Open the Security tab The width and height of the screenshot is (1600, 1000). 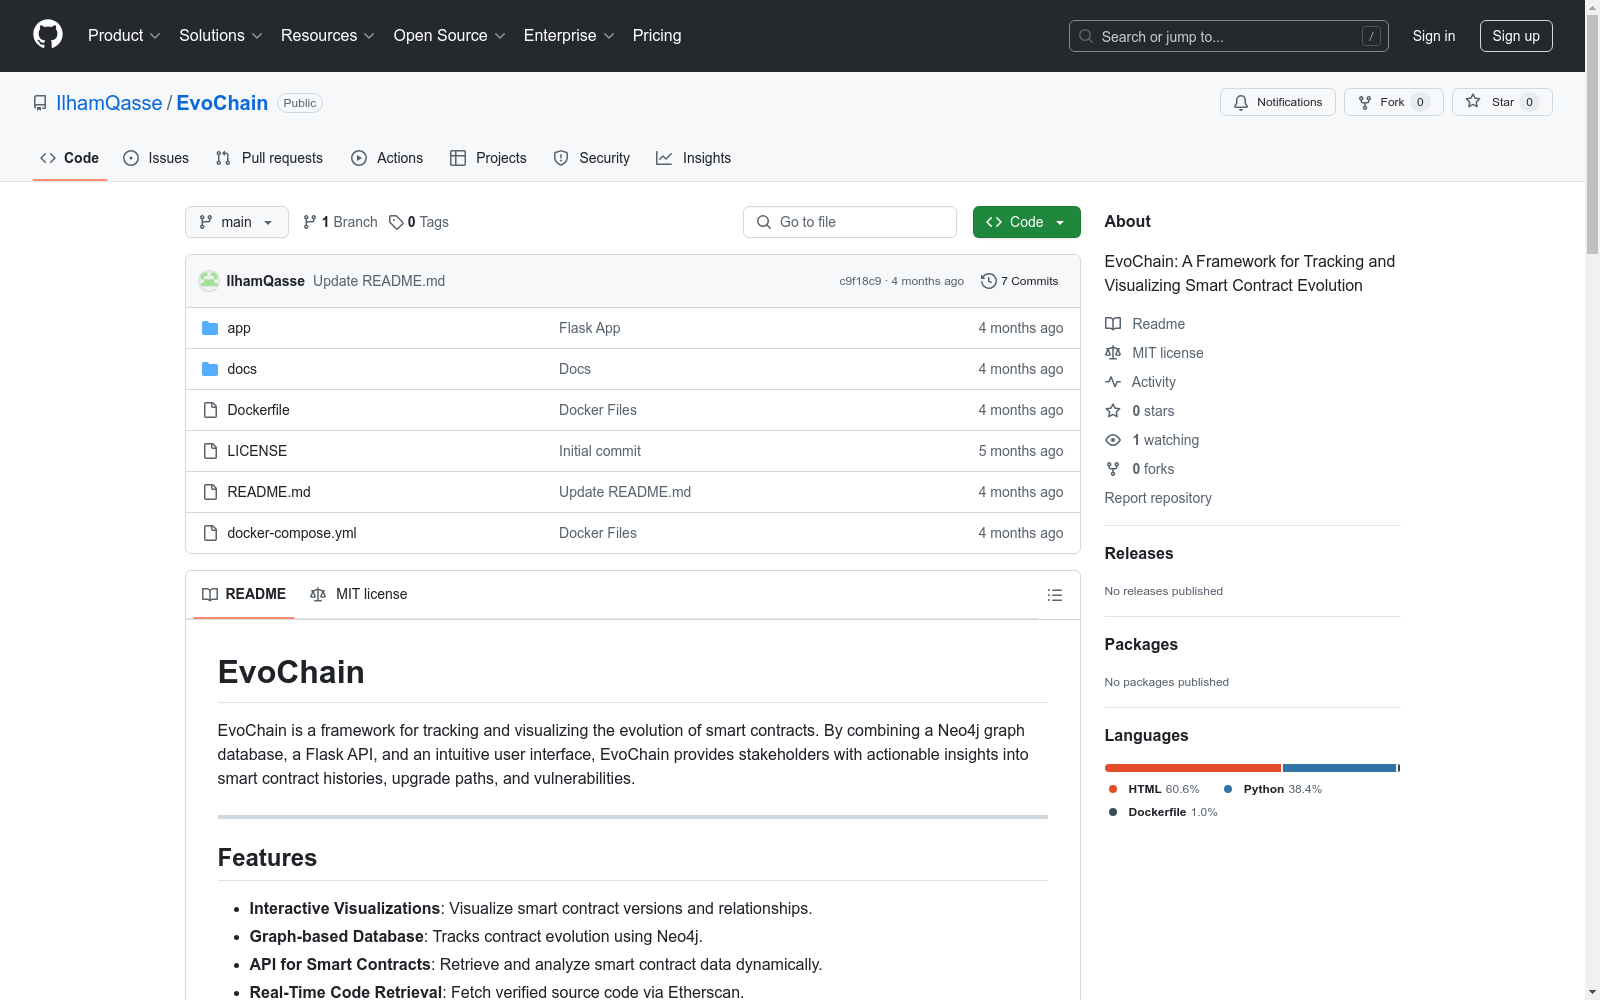click(592, 158)
